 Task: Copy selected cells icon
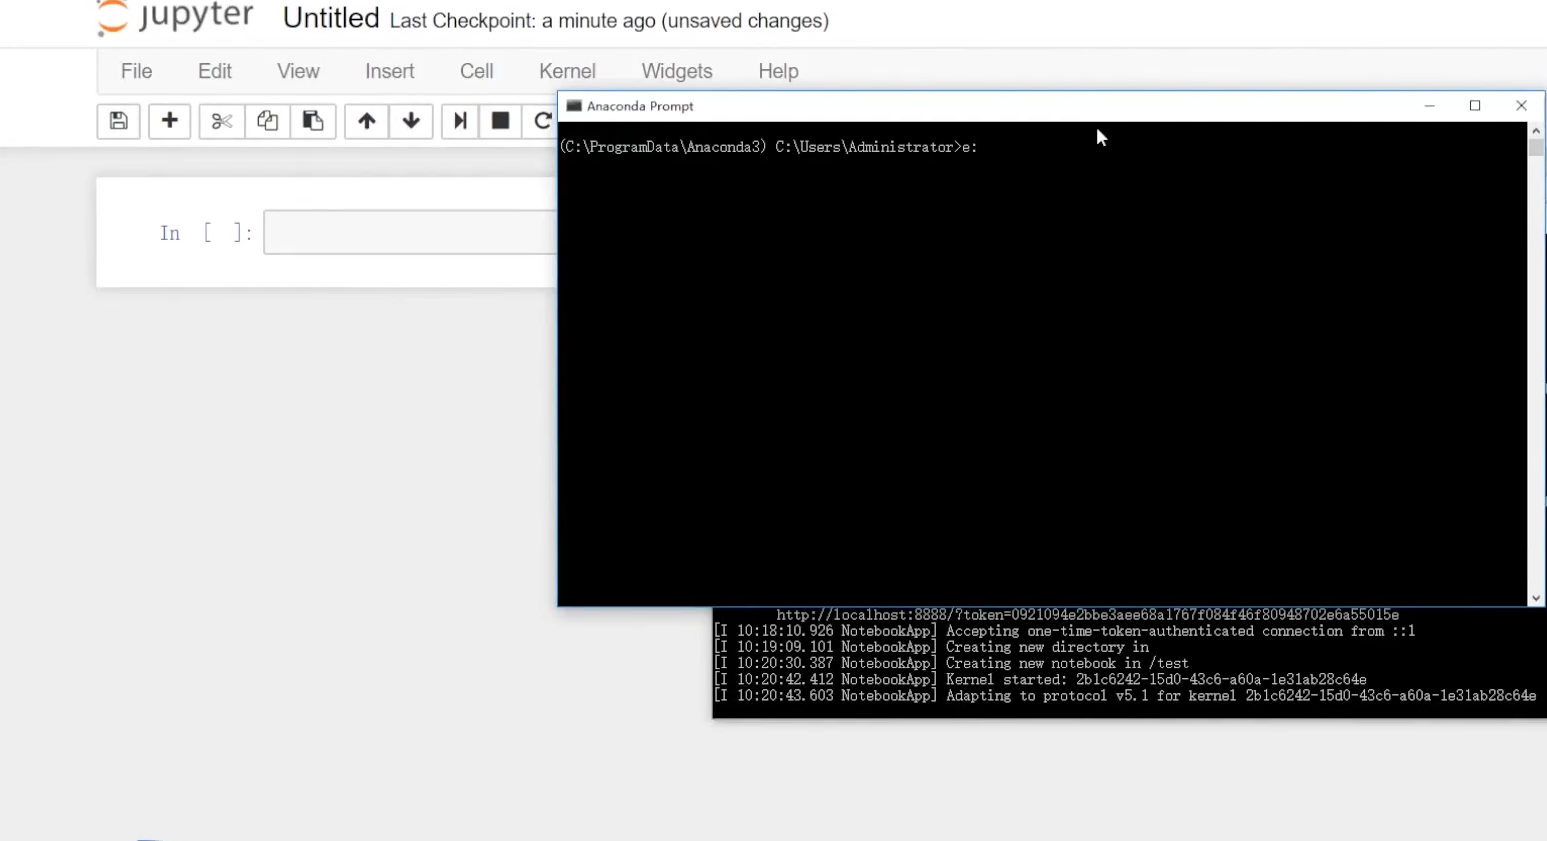tap(267, 121)
